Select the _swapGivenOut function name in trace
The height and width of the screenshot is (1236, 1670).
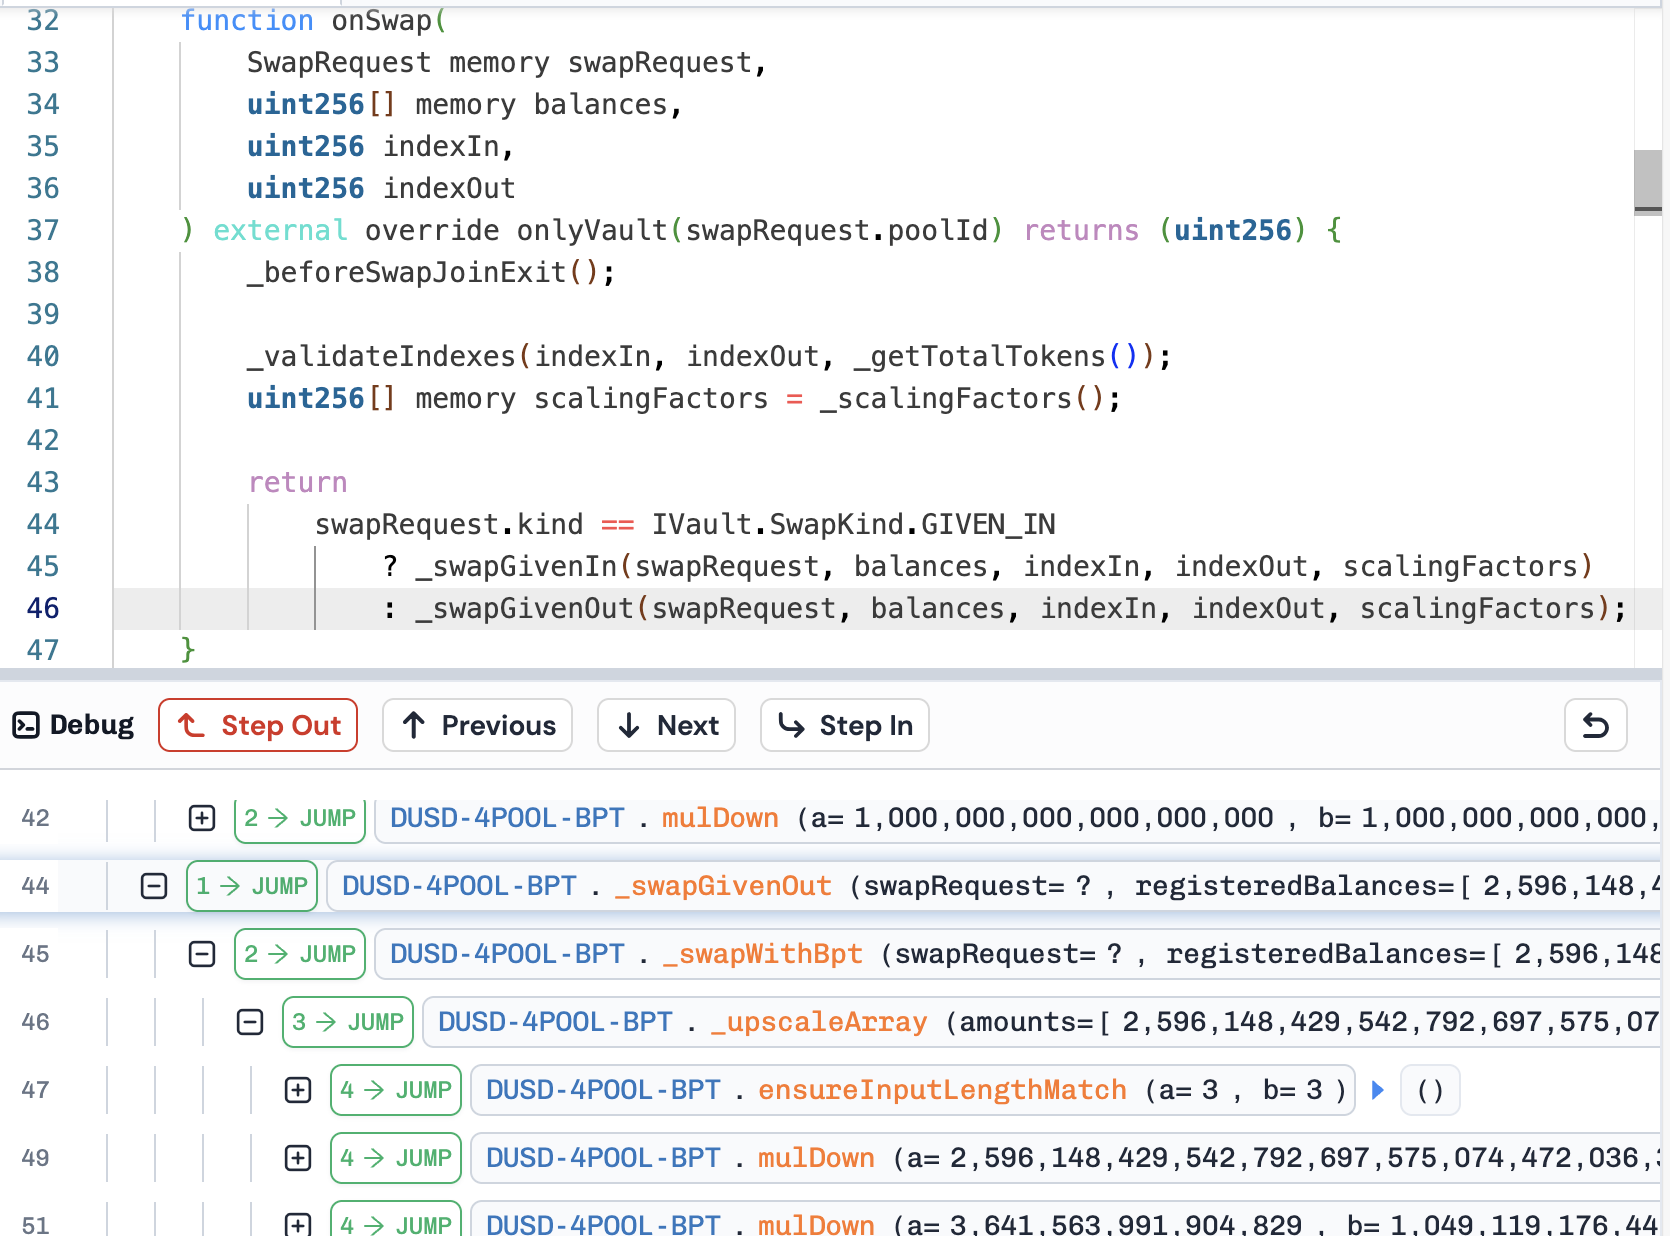[723, 886]
